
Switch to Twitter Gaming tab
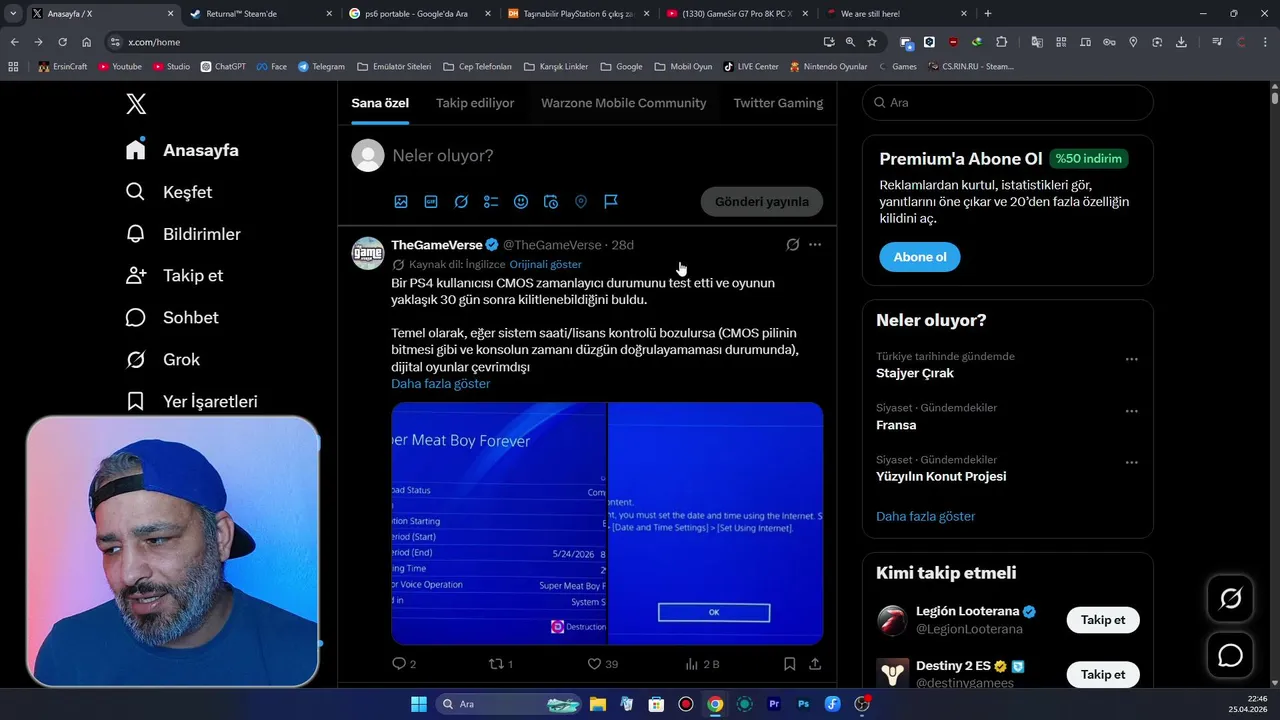pyautogui.click(x=778, y=103)
